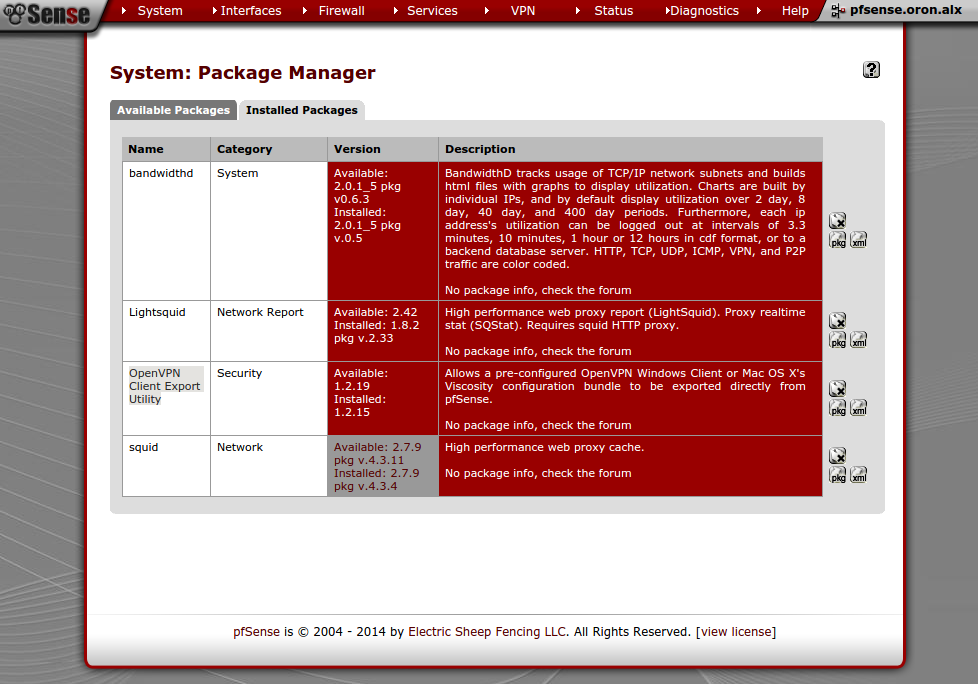This screenshot has width=978, height=684.
Task: Click the Lightsquid package name
Action: pyautogui.click(x=157, y=312)
